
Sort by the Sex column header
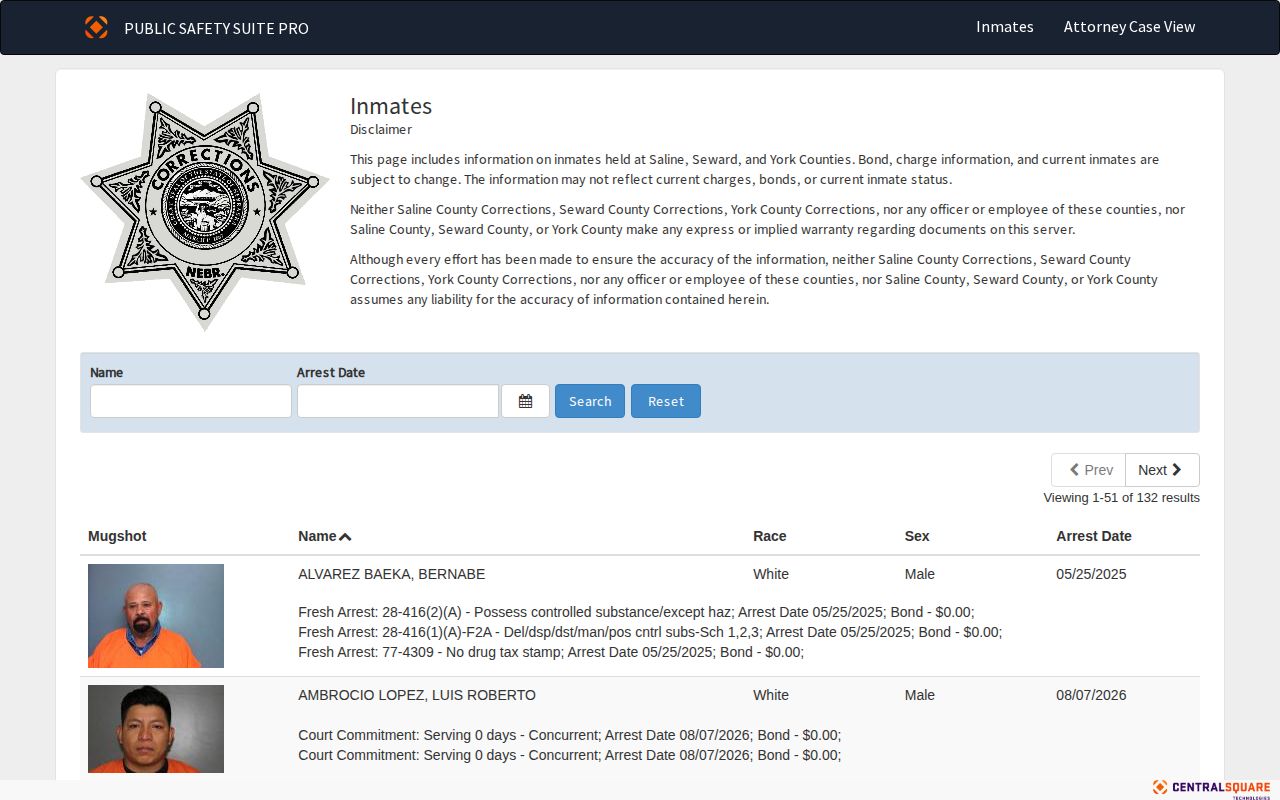point(917,536)
